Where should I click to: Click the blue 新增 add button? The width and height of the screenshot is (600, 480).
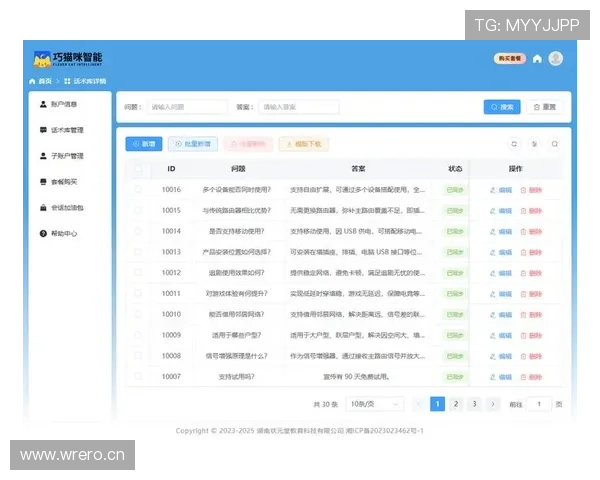click(x=144, y=144)
